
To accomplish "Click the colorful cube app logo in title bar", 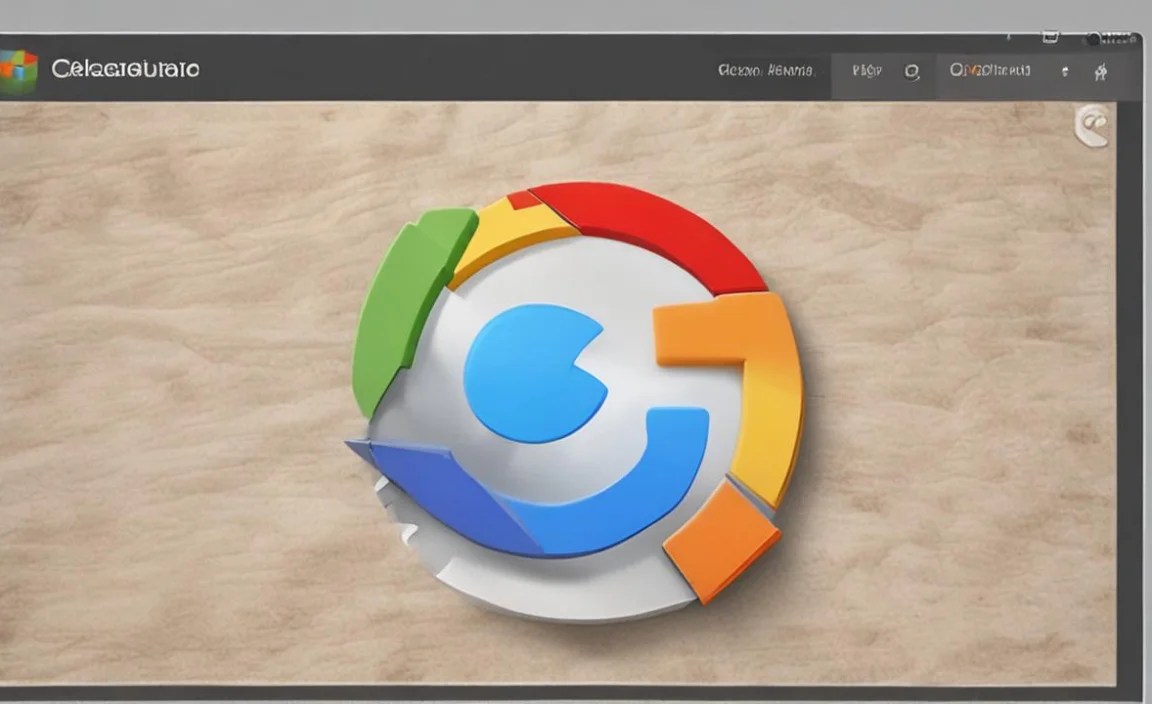I will pyautogui.click(x=18, y=71).
